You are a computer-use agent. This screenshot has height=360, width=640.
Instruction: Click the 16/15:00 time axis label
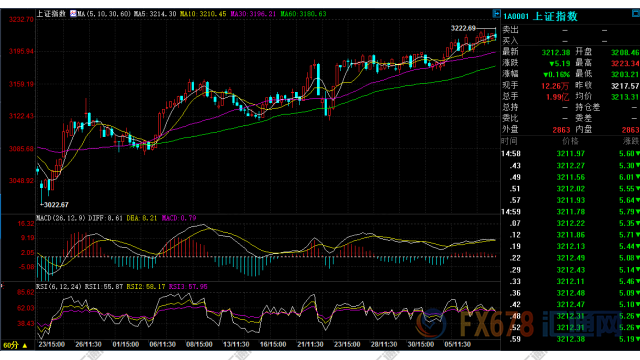[273, 344]
